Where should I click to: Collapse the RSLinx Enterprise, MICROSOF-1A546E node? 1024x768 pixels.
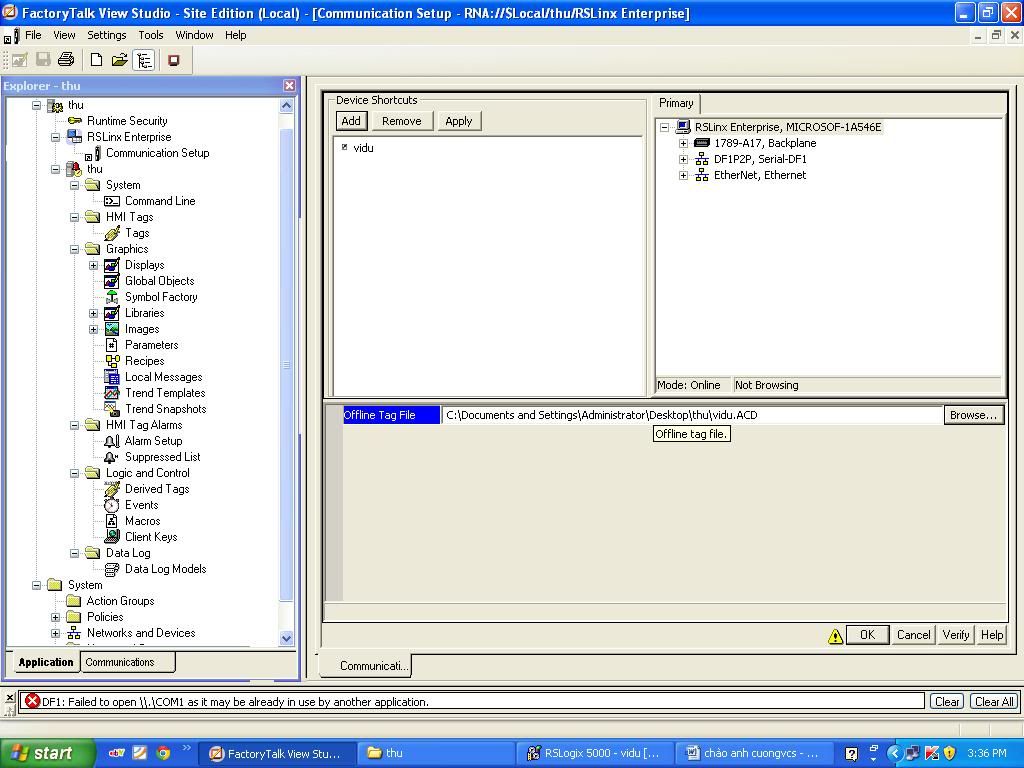(664, 127)
